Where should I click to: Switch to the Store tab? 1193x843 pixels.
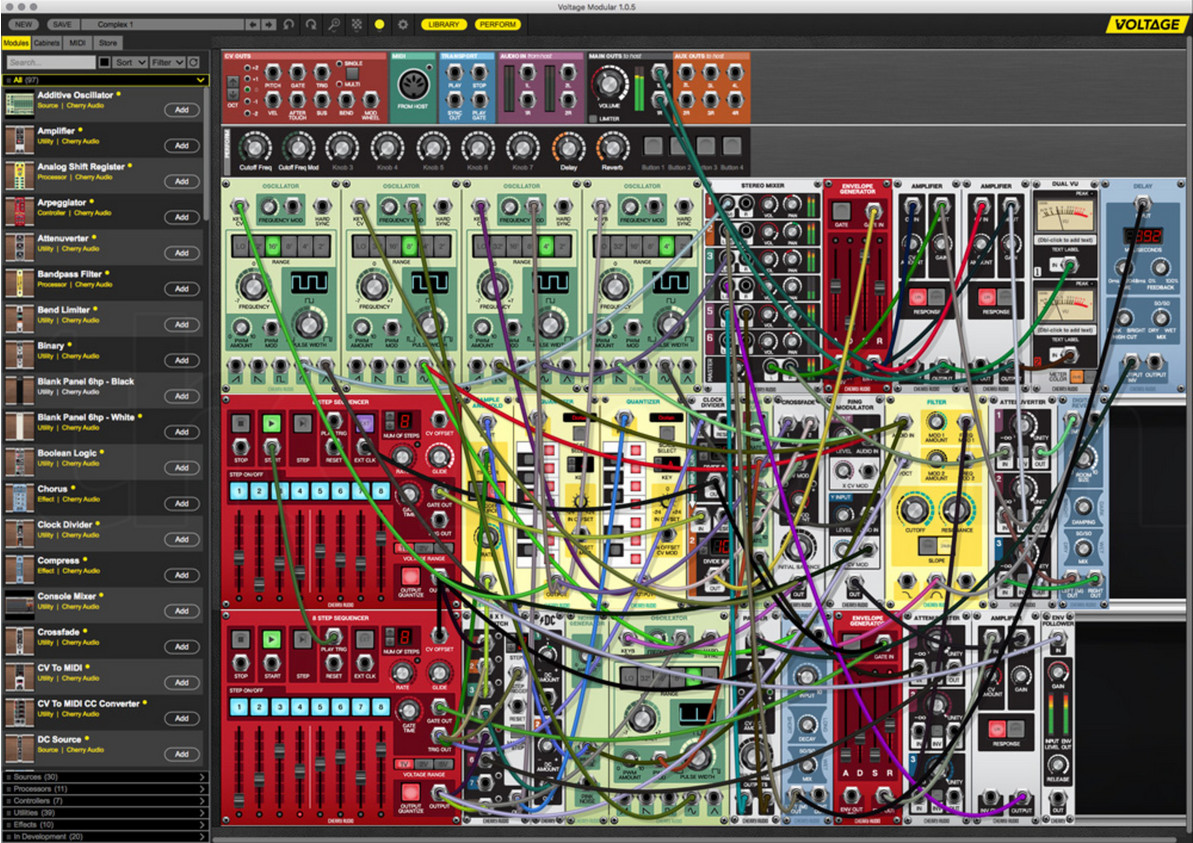click(x=108, y=43)
